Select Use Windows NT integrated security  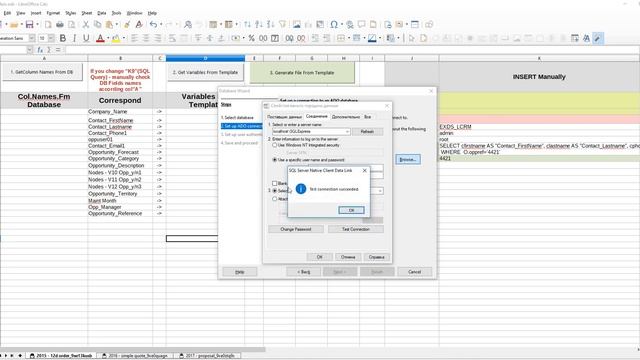pos(275,145)
